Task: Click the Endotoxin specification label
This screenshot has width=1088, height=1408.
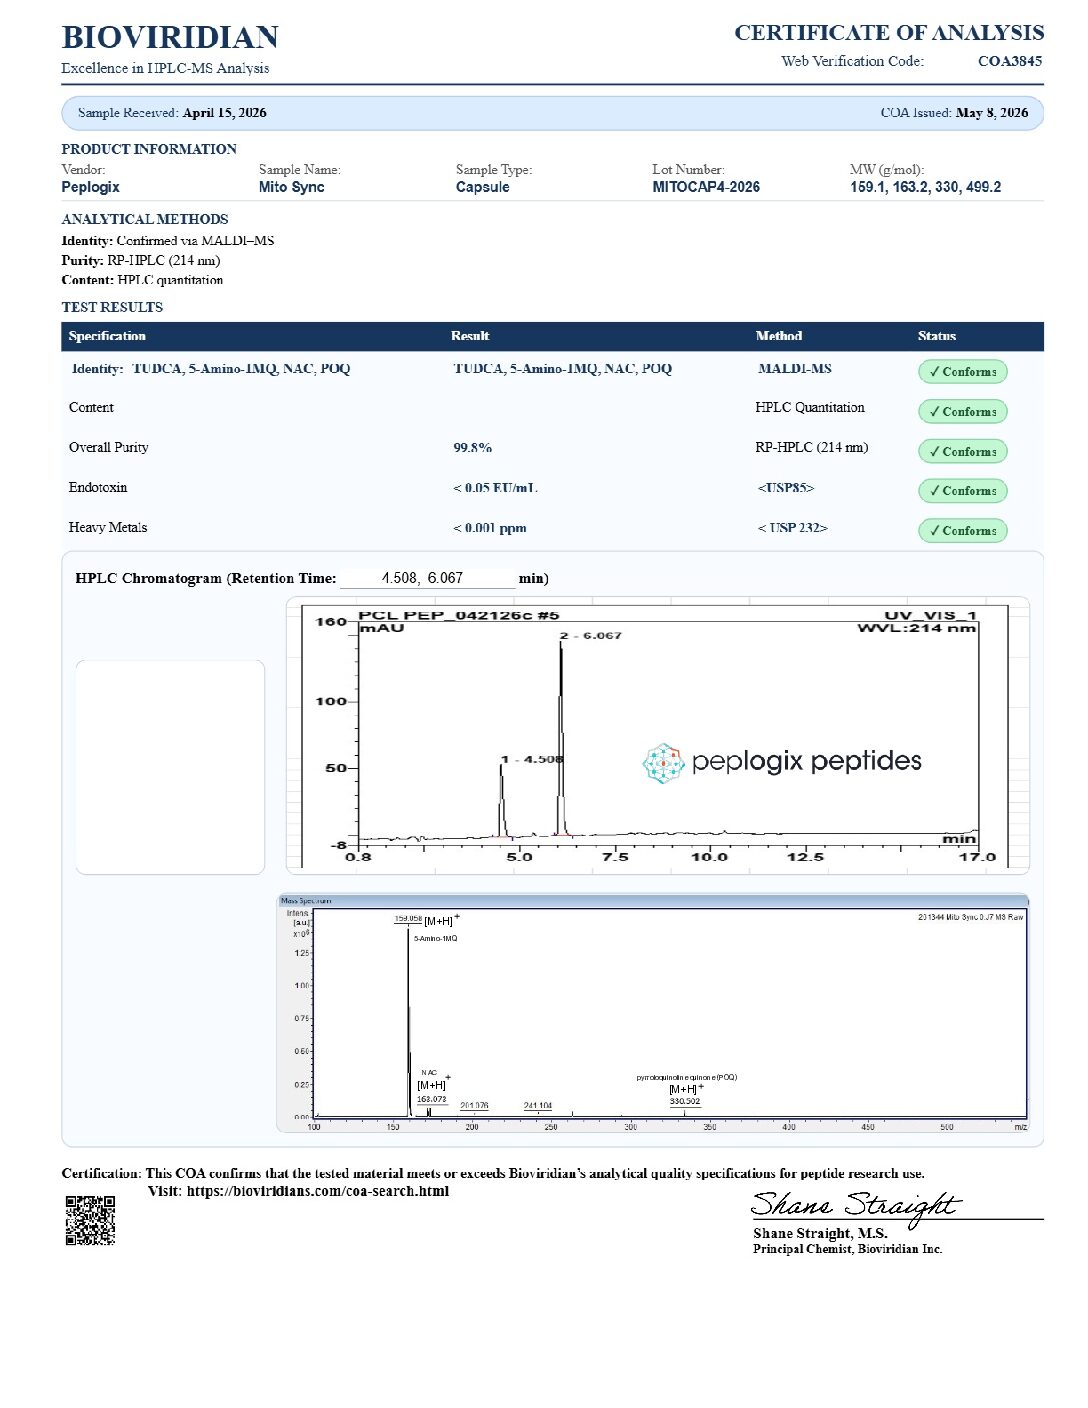Action: point(98,488)
